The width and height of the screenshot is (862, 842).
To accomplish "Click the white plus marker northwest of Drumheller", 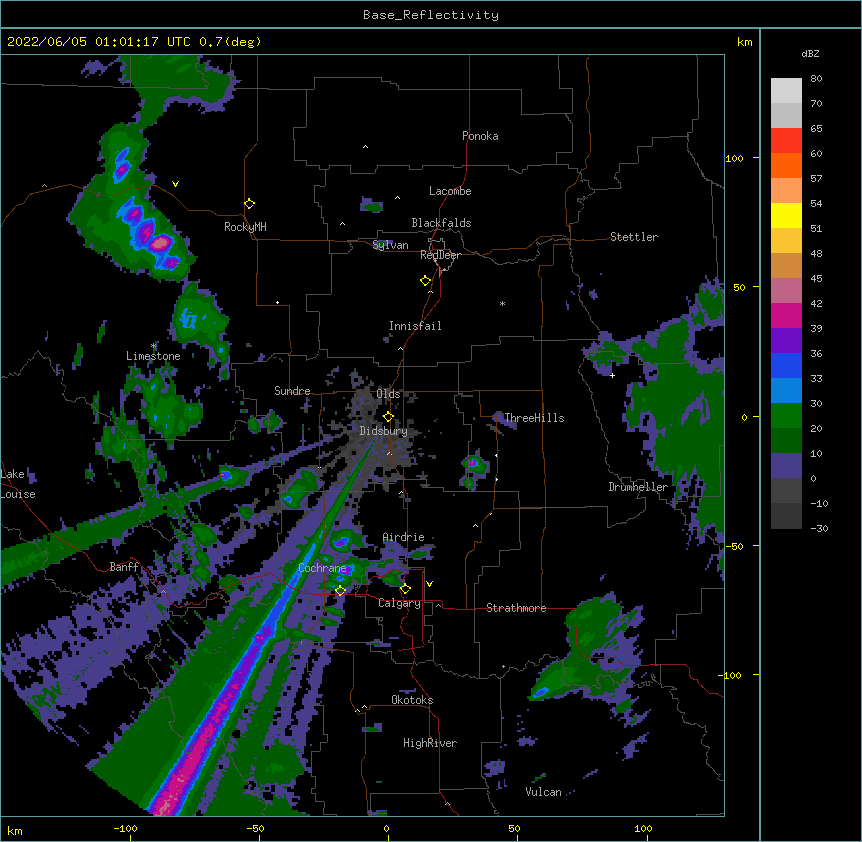I will 612,375.
